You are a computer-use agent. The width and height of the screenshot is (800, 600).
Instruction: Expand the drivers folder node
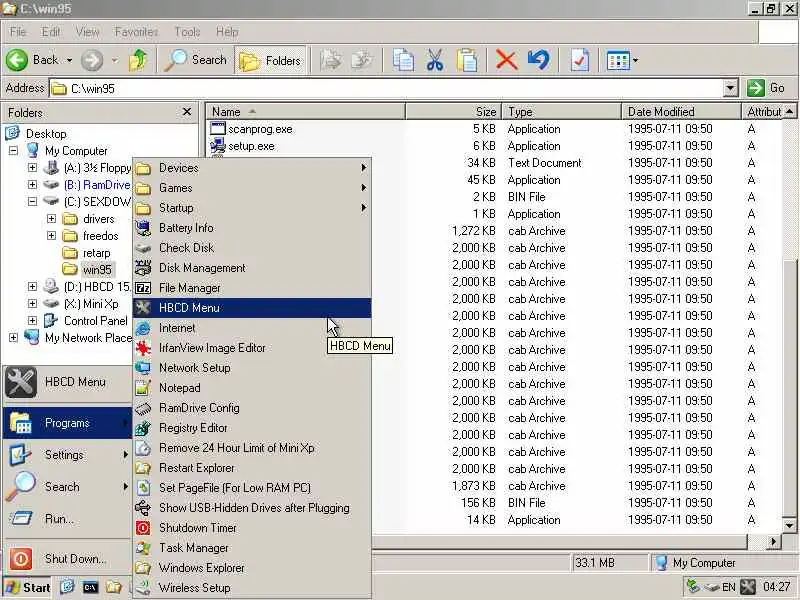pos(51,218)
